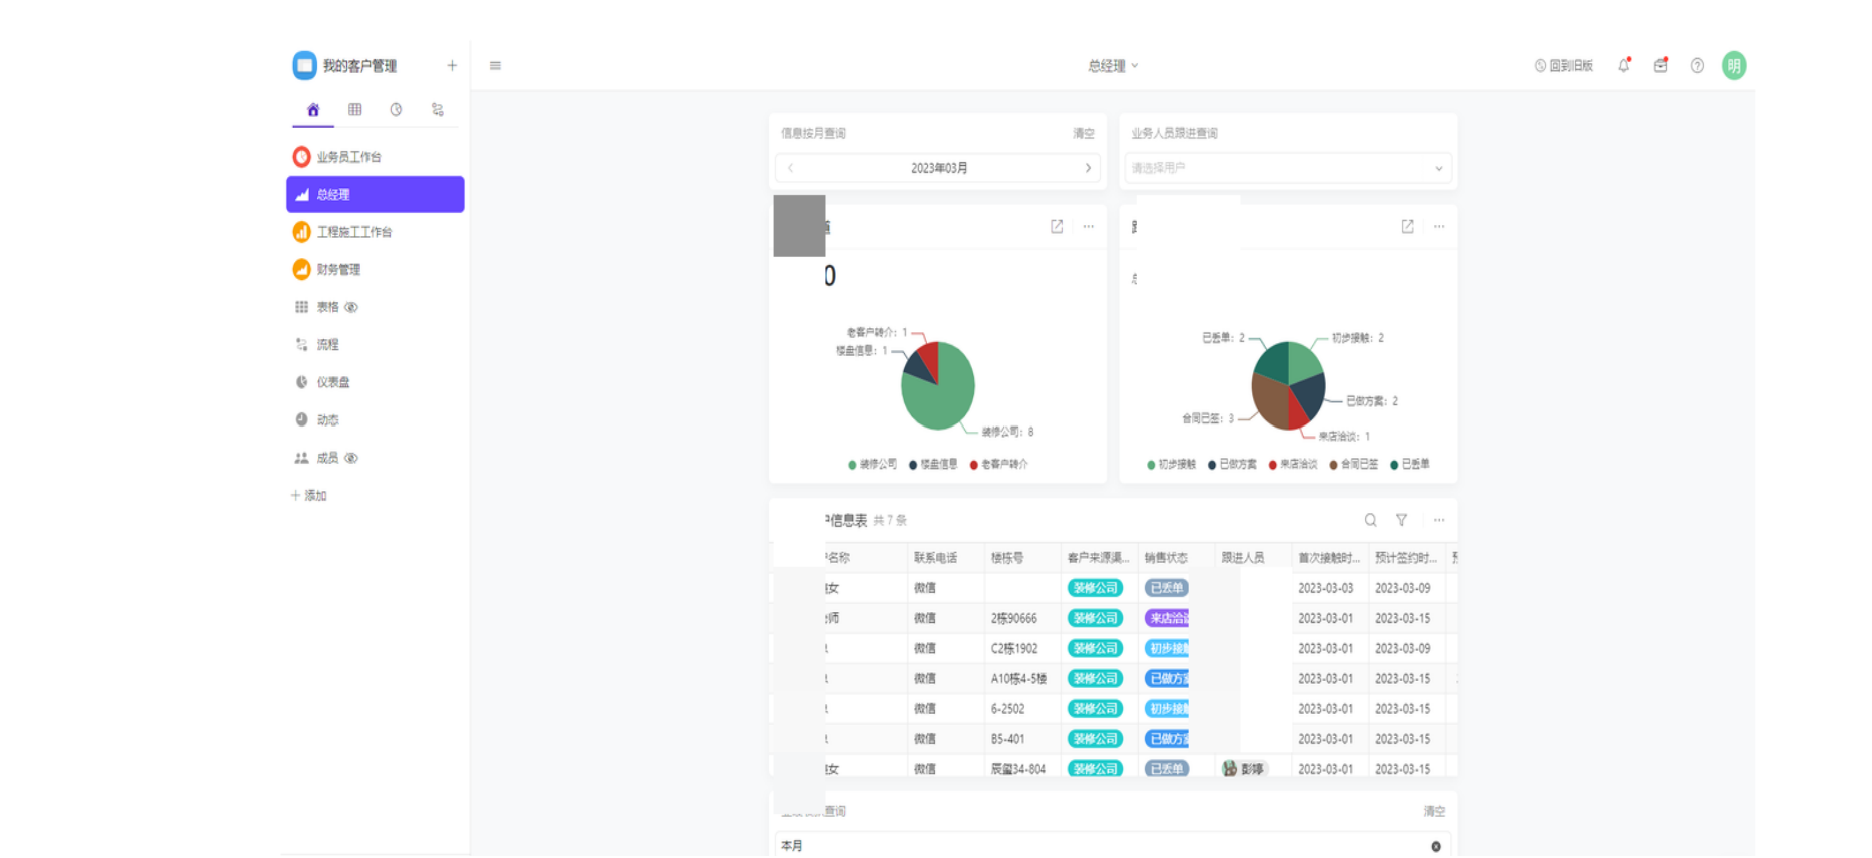Click the notification bell icon
The width and height of the screenshot is (1872, 858).
point(1623,66)
